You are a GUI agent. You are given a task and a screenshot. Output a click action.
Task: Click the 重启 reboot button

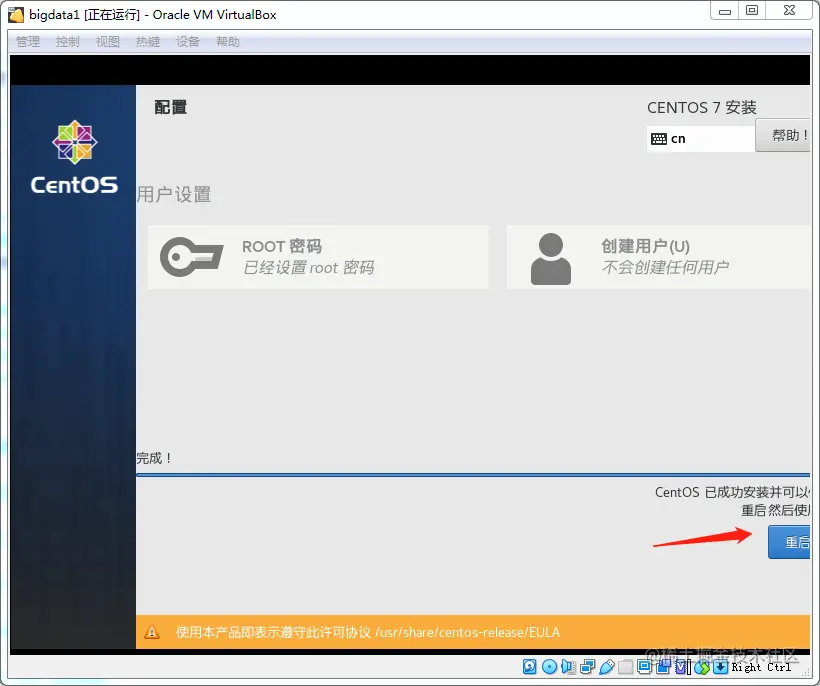(x=789, y=542)
